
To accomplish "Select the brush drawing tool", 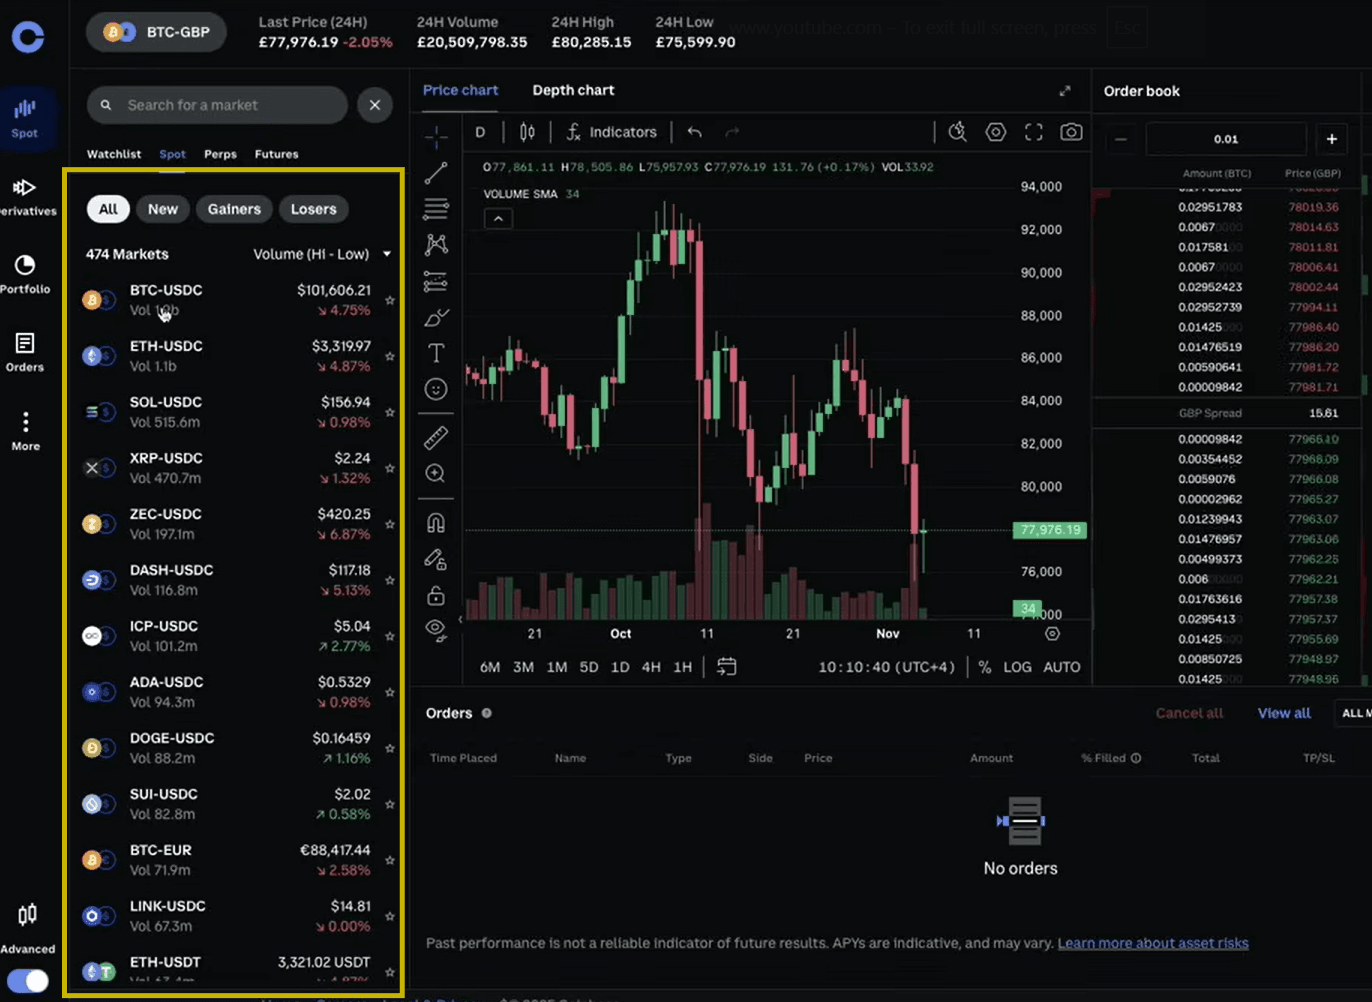I will pos(436,318).
